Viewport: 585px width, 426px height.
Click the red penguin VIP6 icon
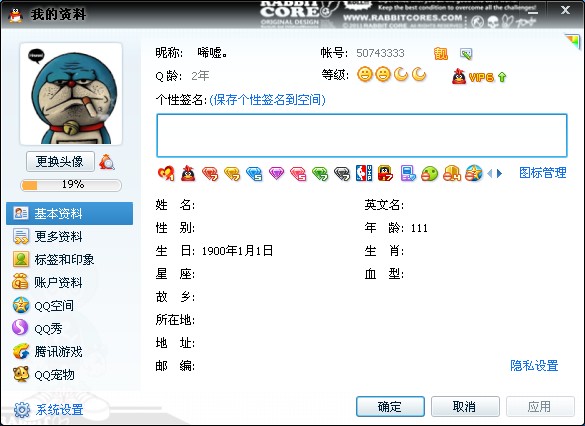pos(459,76)
